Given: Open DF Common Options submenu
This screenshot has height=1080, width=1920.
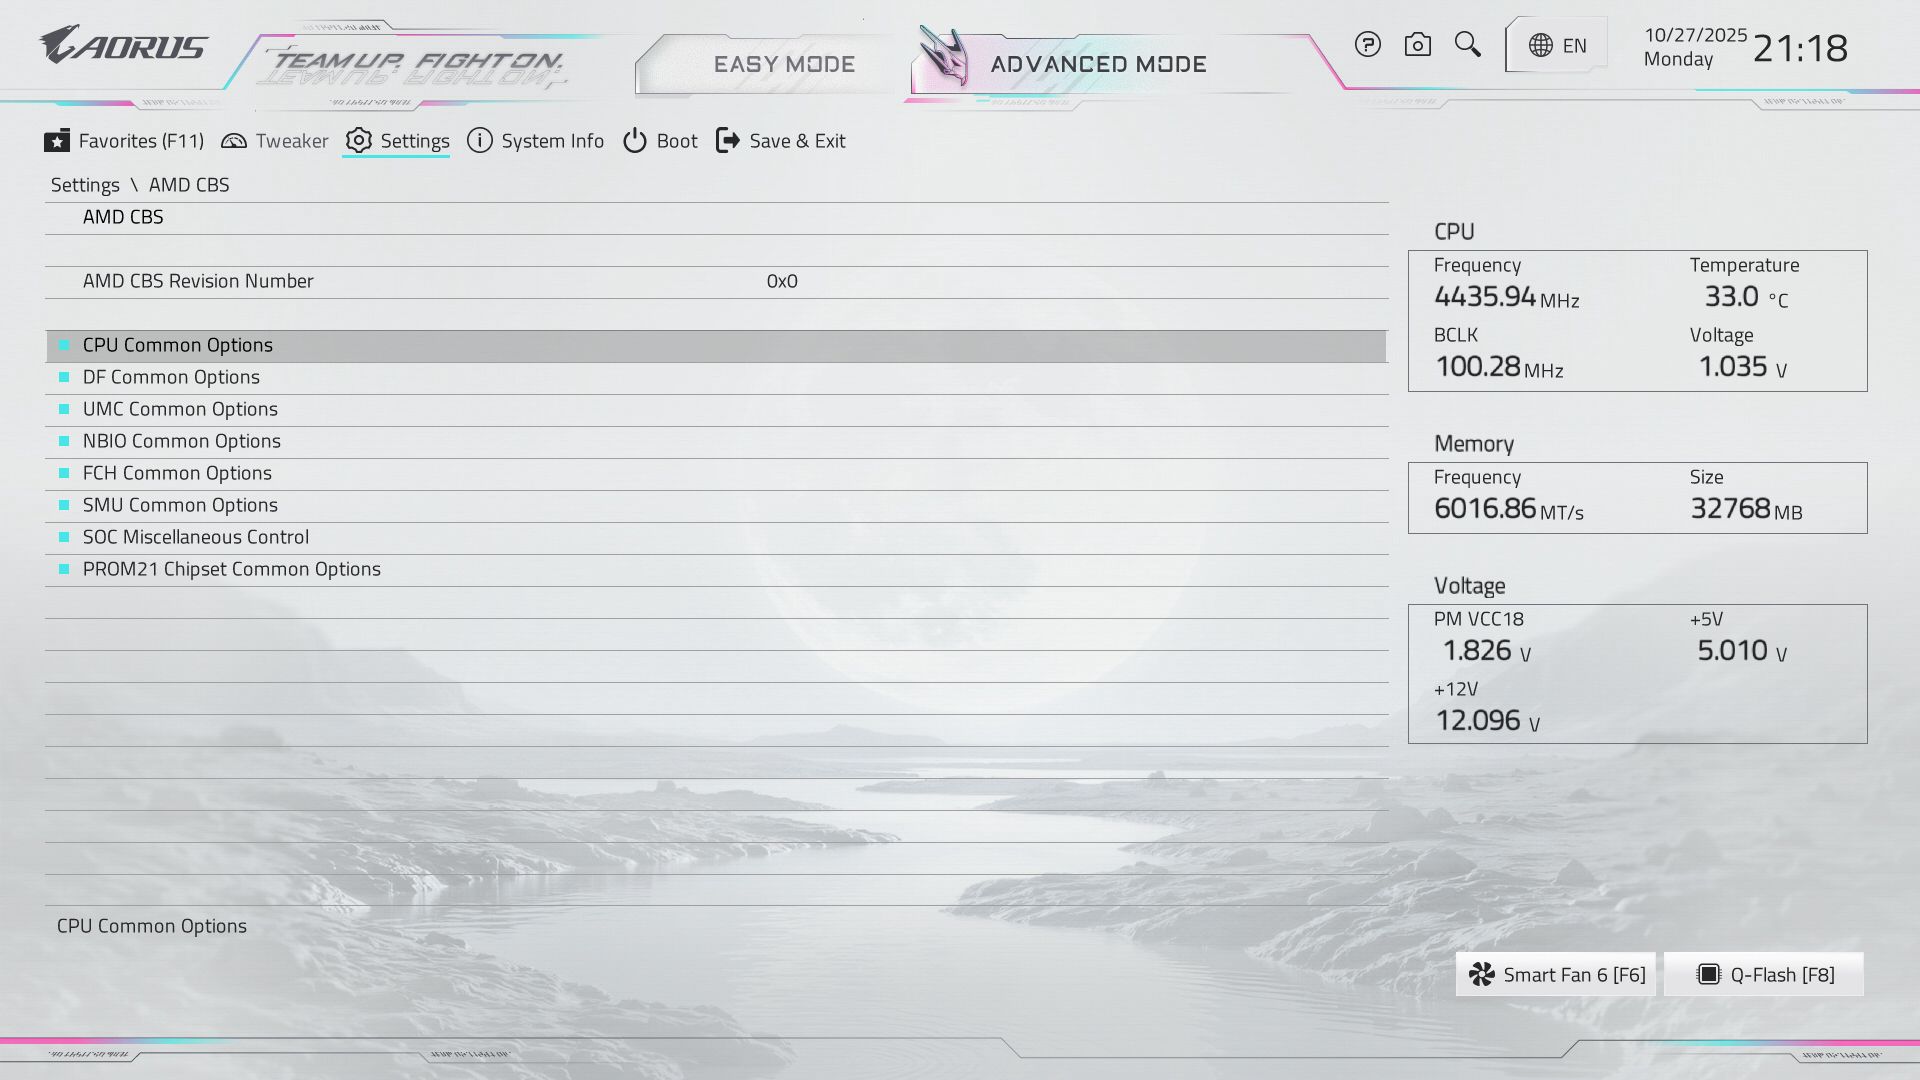Looking at the screenshot, I should 171,377.
